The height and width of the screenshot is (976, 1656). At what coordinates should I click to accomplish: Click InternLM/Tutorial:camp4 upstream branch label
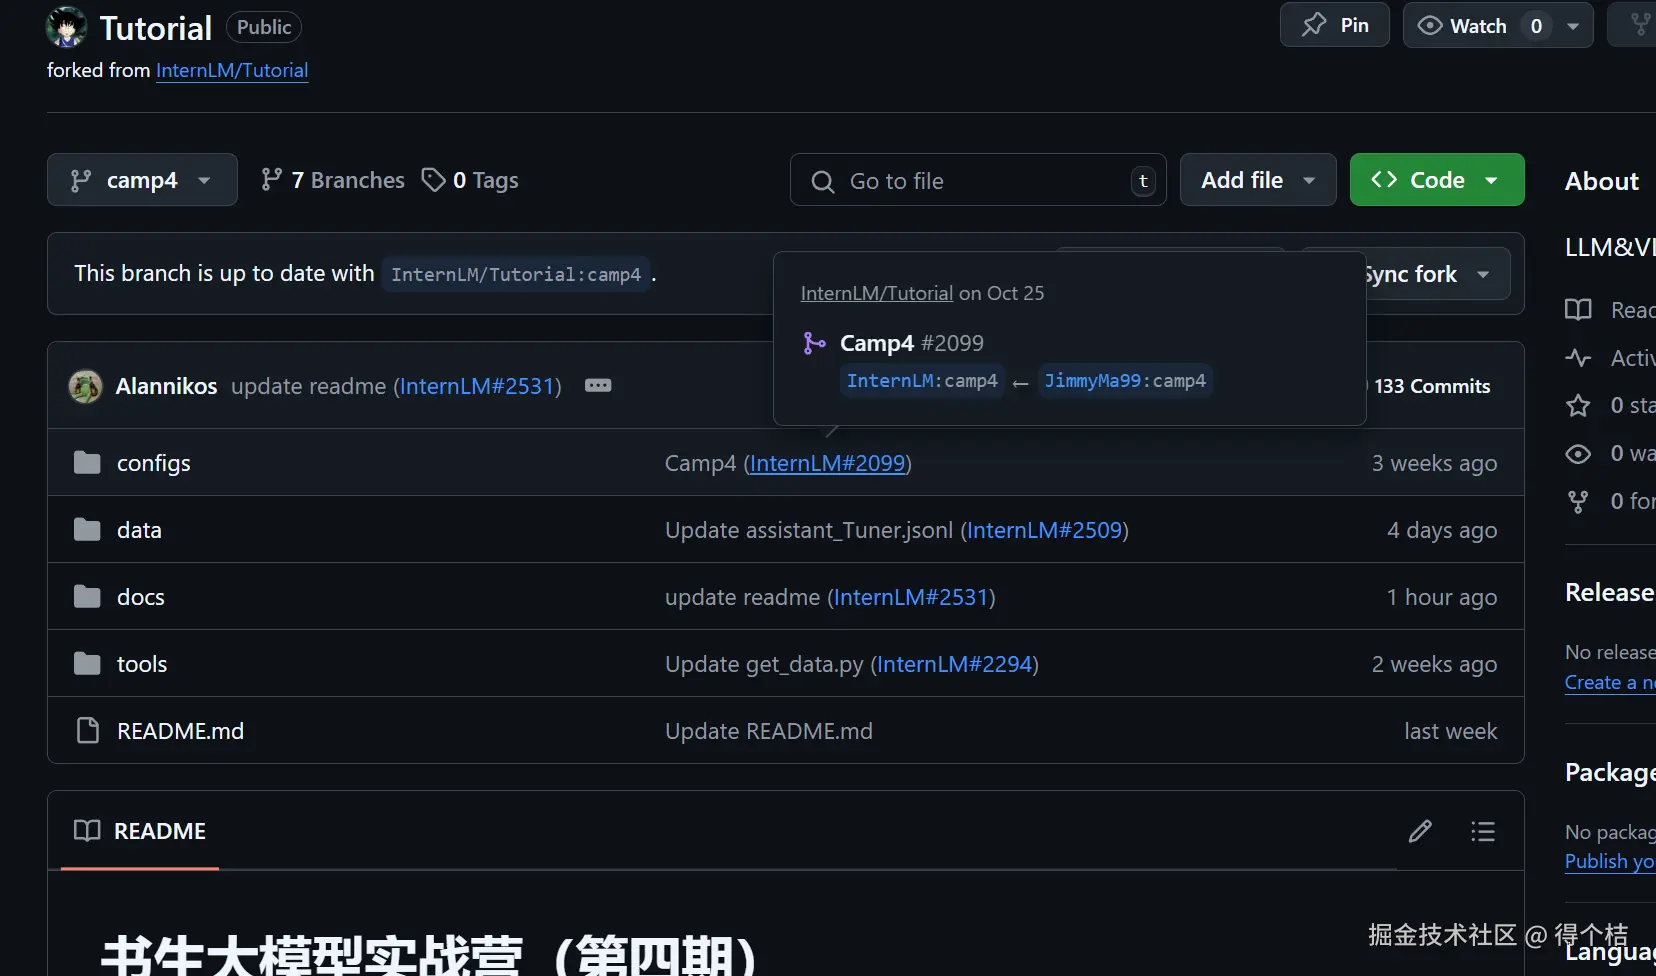(516, 274)
